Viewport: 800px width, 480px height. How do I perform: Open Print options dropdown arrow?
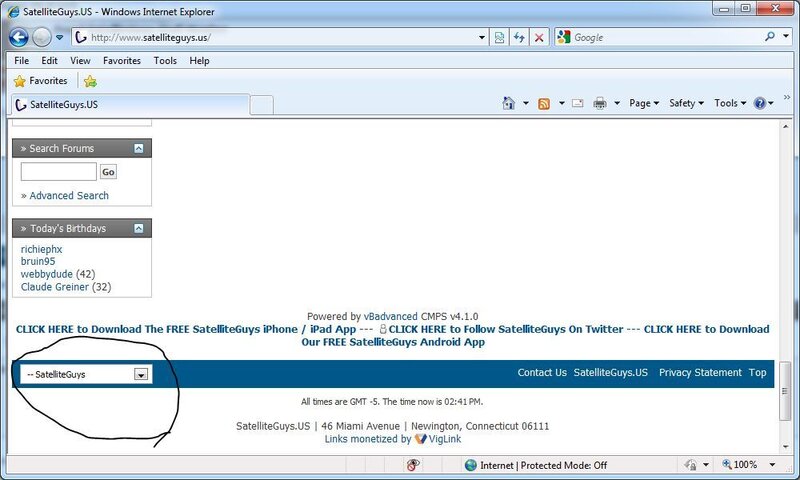pos(617,103)
